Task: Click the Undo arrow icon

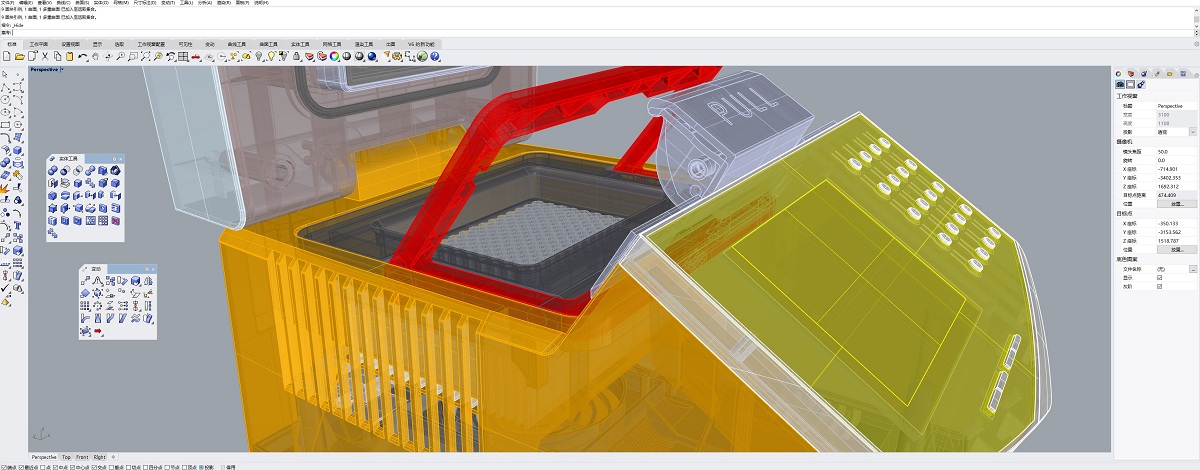Action: 82,57
